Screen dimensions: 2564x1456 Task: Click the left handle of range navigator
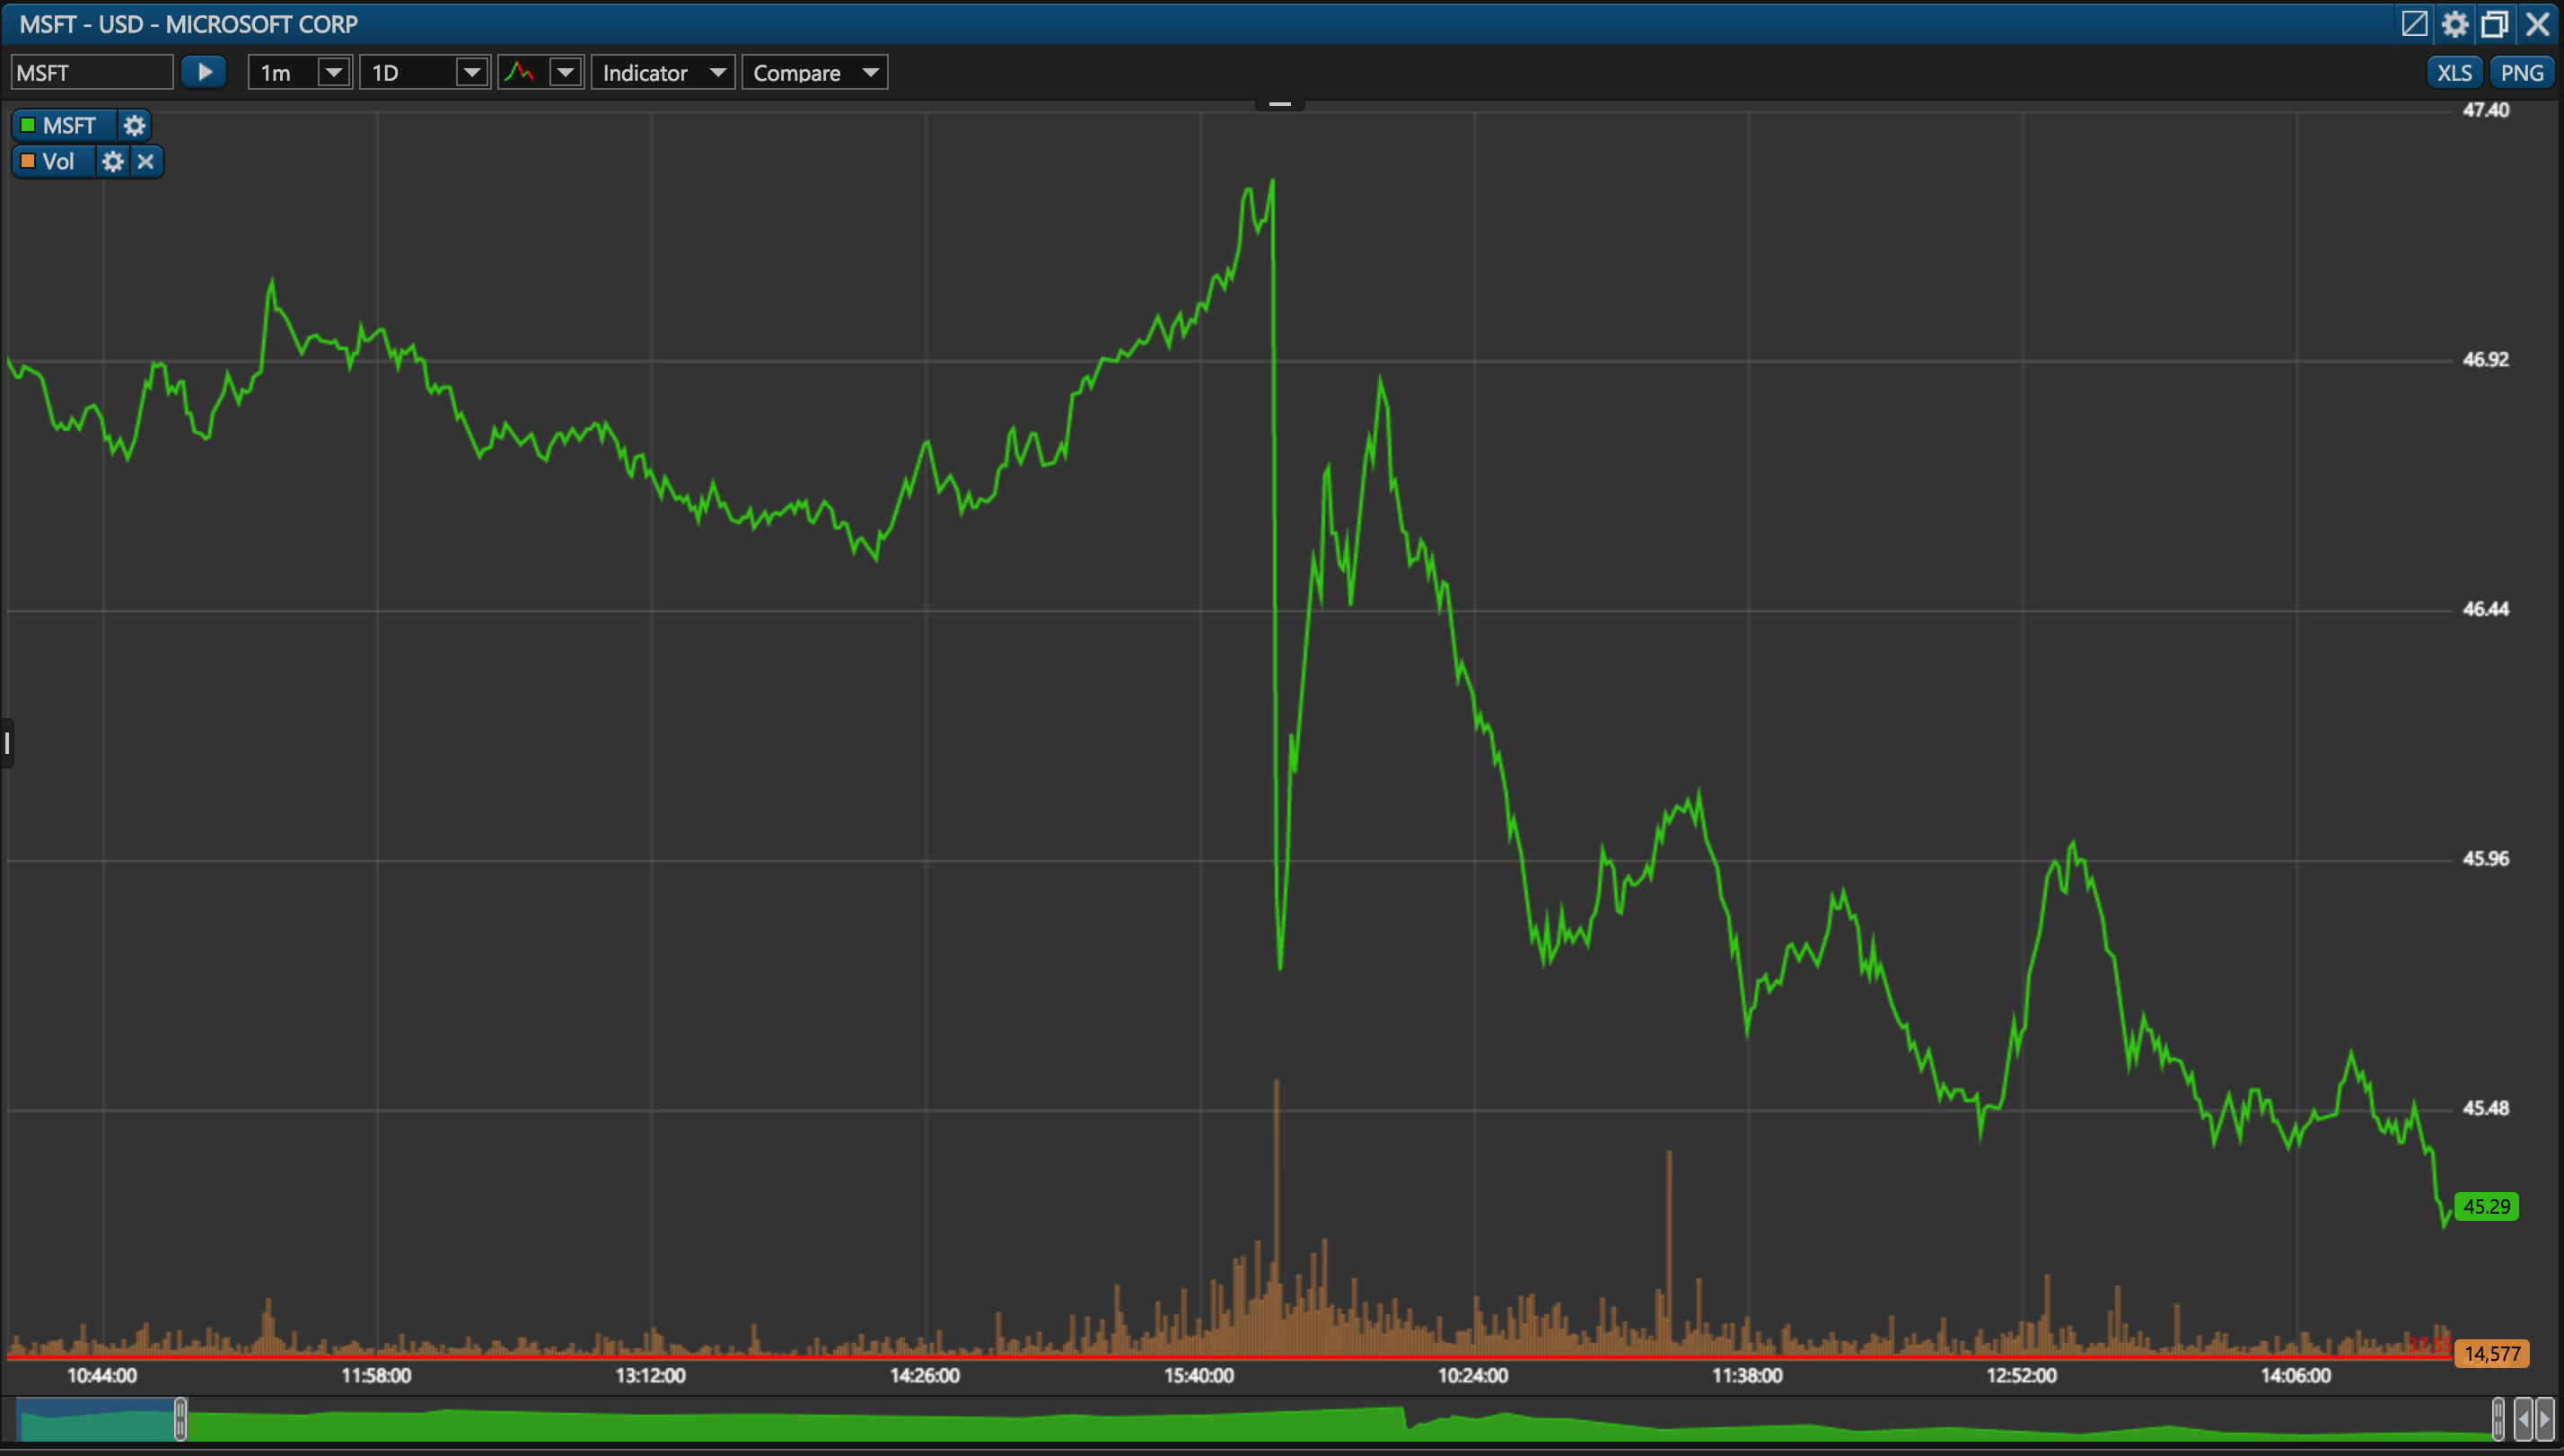point(180,1419)
